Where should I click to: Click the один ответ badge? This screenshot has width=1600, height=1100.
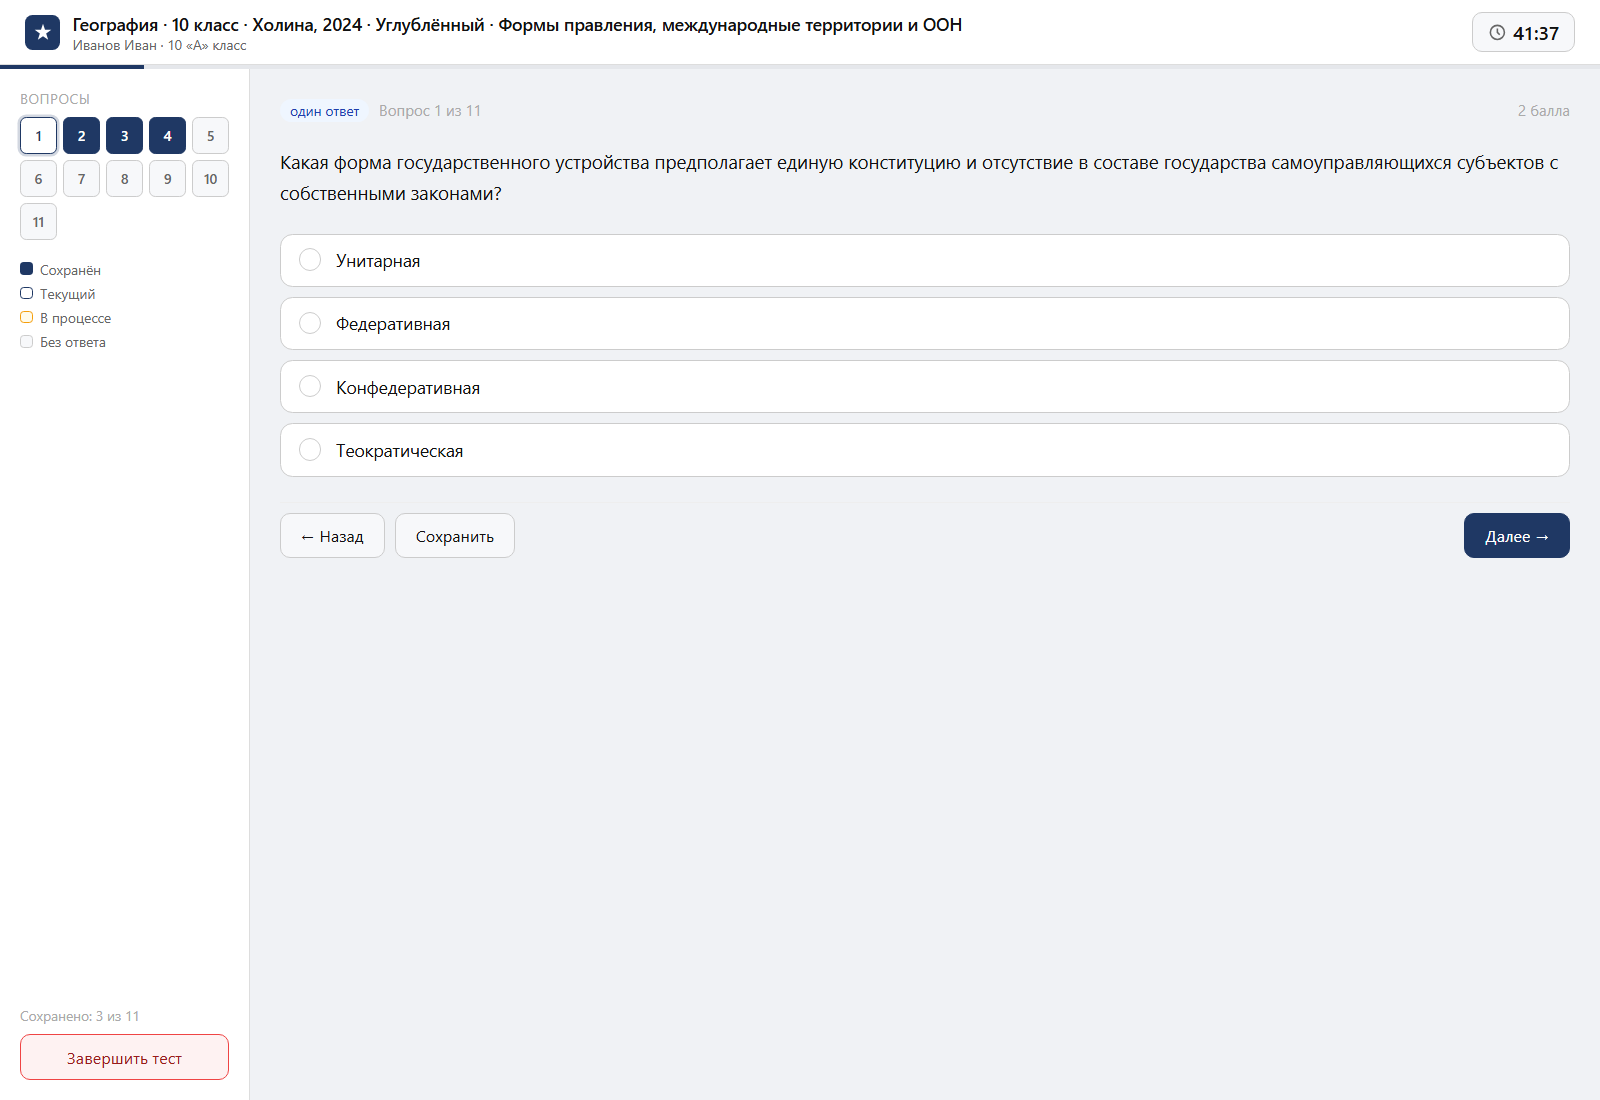tap(324, 112)
